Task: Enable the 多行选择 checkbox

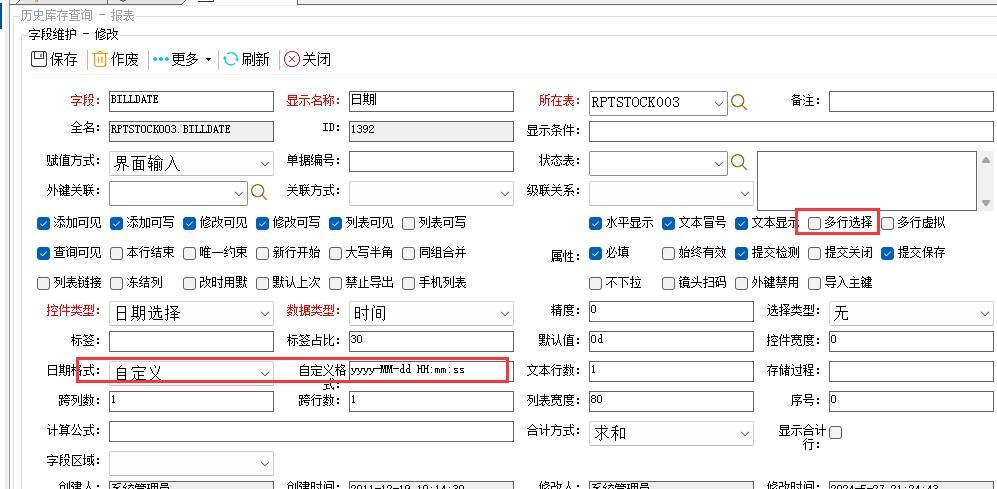Action: coord(815,223)
